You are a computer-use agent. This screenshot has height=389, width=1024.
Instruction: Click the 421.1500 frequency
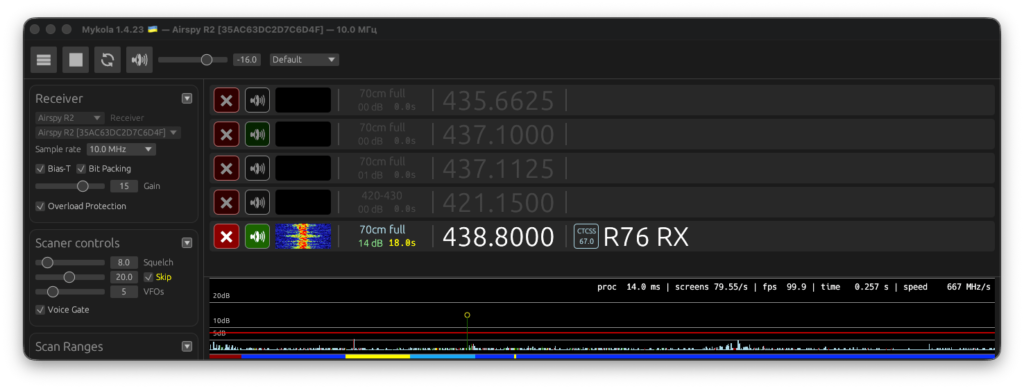pos(498,203)
